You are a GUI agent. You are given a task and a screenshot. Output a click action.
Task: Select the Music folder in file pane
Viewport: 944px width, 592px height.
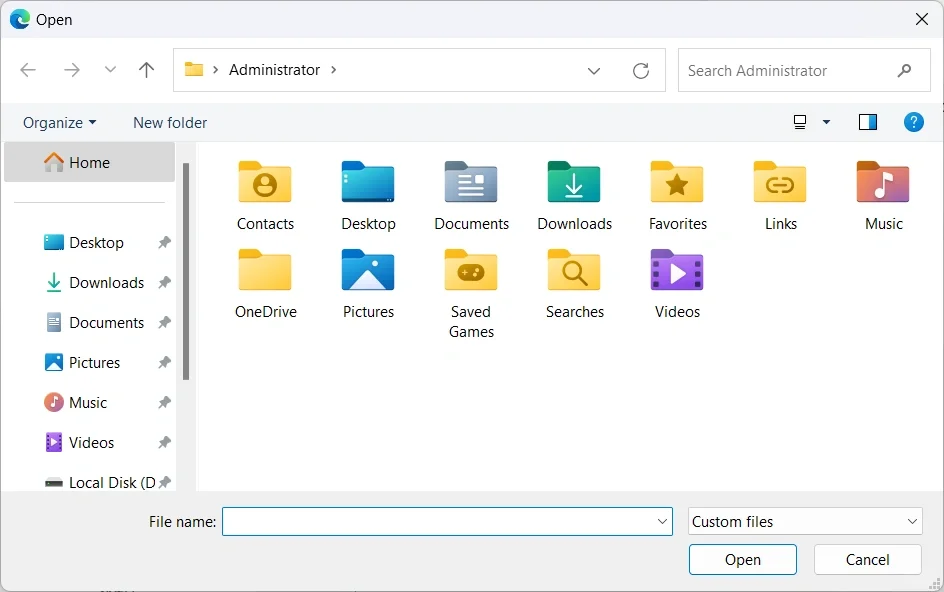pyautogui.click(x=883, y=182)
